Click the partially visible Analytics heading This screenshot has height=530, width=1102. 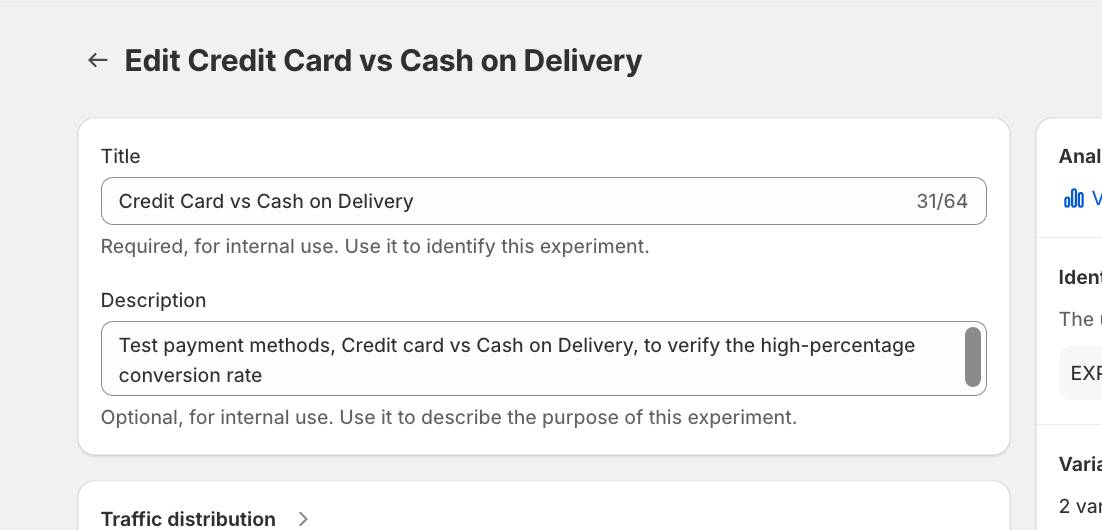[x=1080, y=156]
